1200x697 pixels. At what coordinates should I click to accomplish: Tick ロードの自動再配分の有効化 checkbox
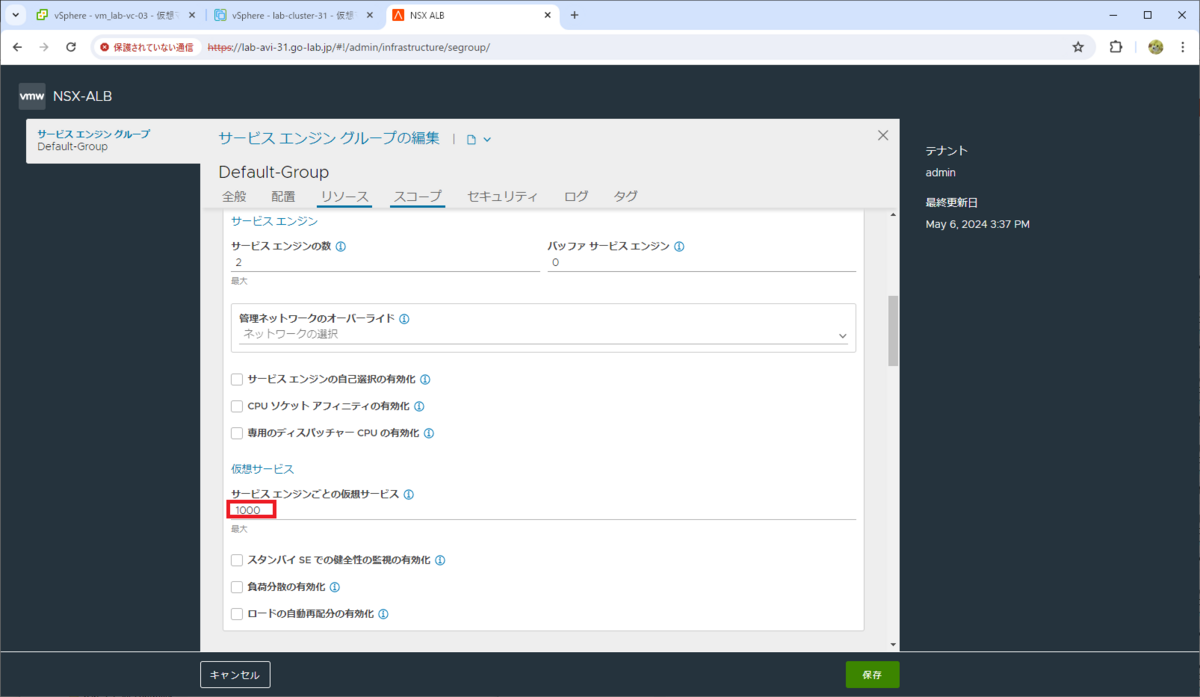[237, 614]
